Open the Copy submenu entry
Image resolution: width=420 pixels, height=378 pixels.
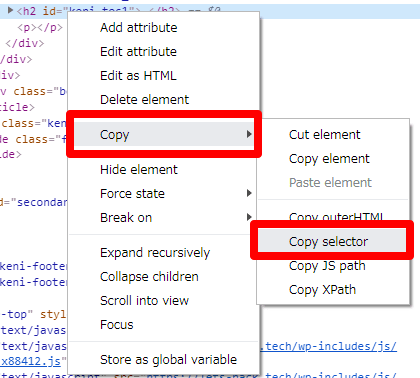pyautogui.click(x=163, y=134)
